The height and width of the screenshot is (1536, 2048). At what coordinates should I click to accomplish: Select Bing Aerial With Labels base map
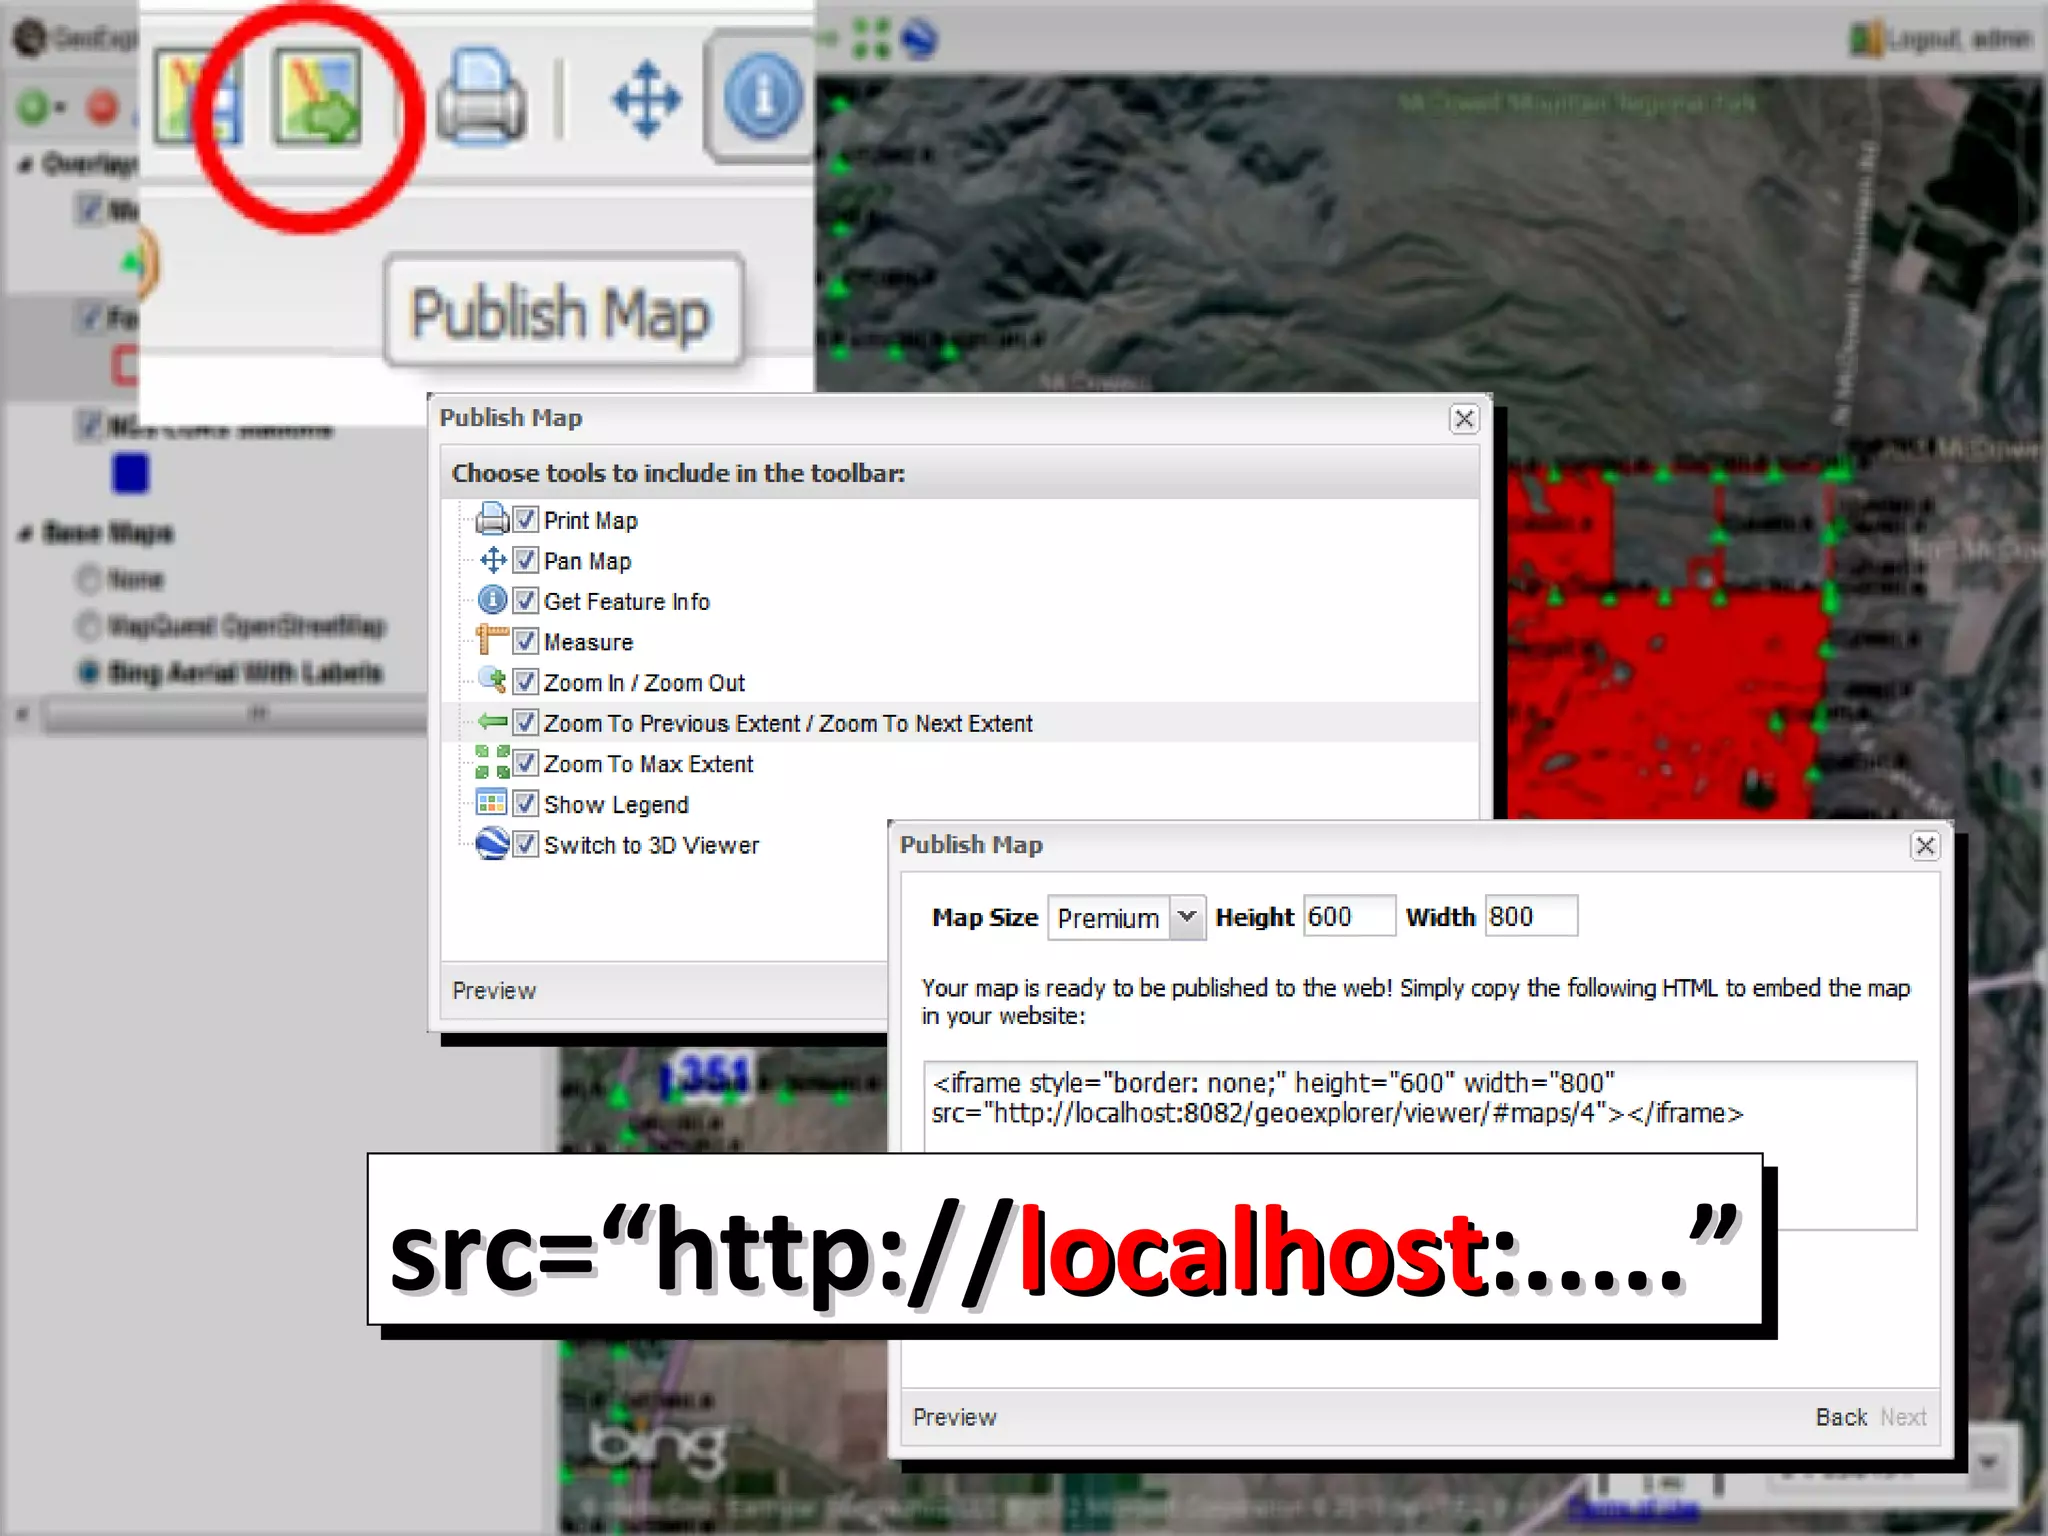(x=90, y=672)
